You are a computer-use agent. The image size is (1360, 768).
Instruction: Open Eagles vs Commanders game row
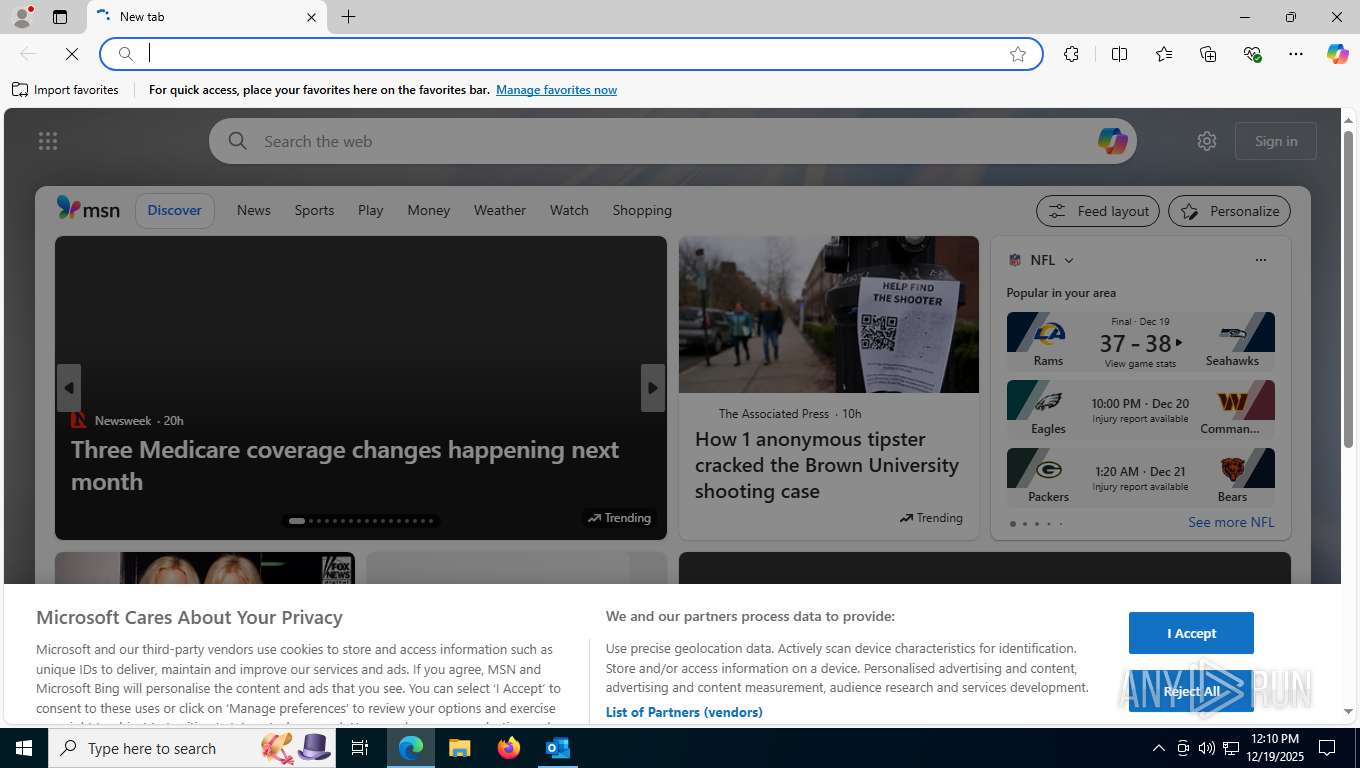point(1141,410)
